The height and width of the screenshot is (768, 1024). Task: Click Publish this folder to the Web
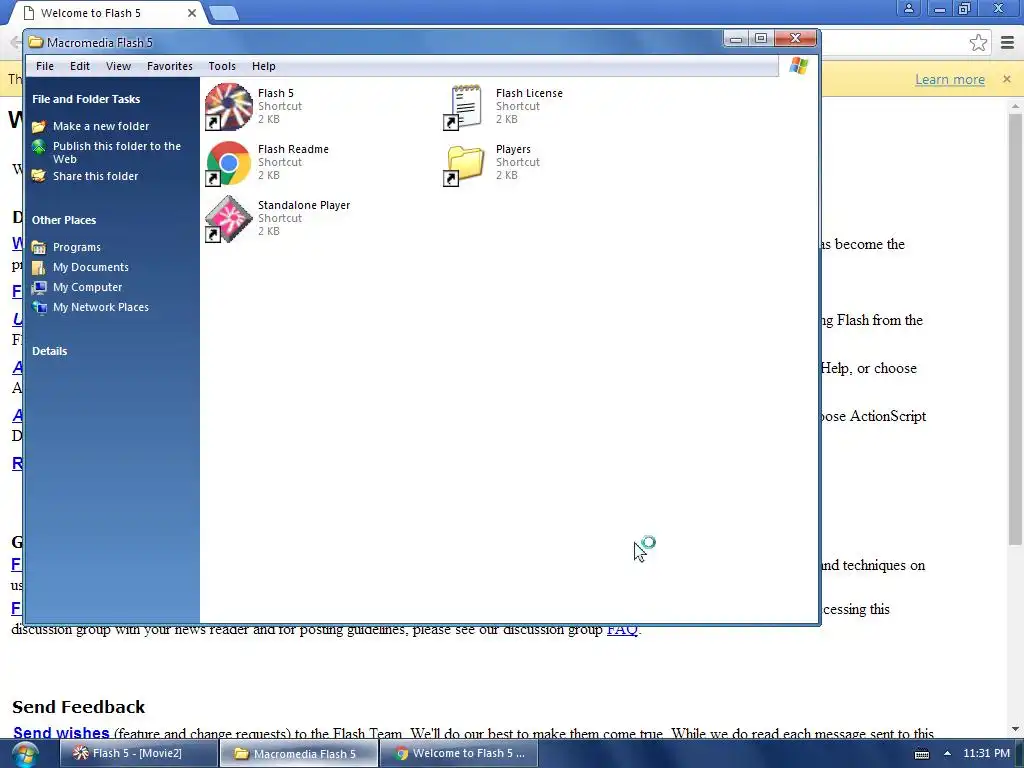tap(117, 153)
